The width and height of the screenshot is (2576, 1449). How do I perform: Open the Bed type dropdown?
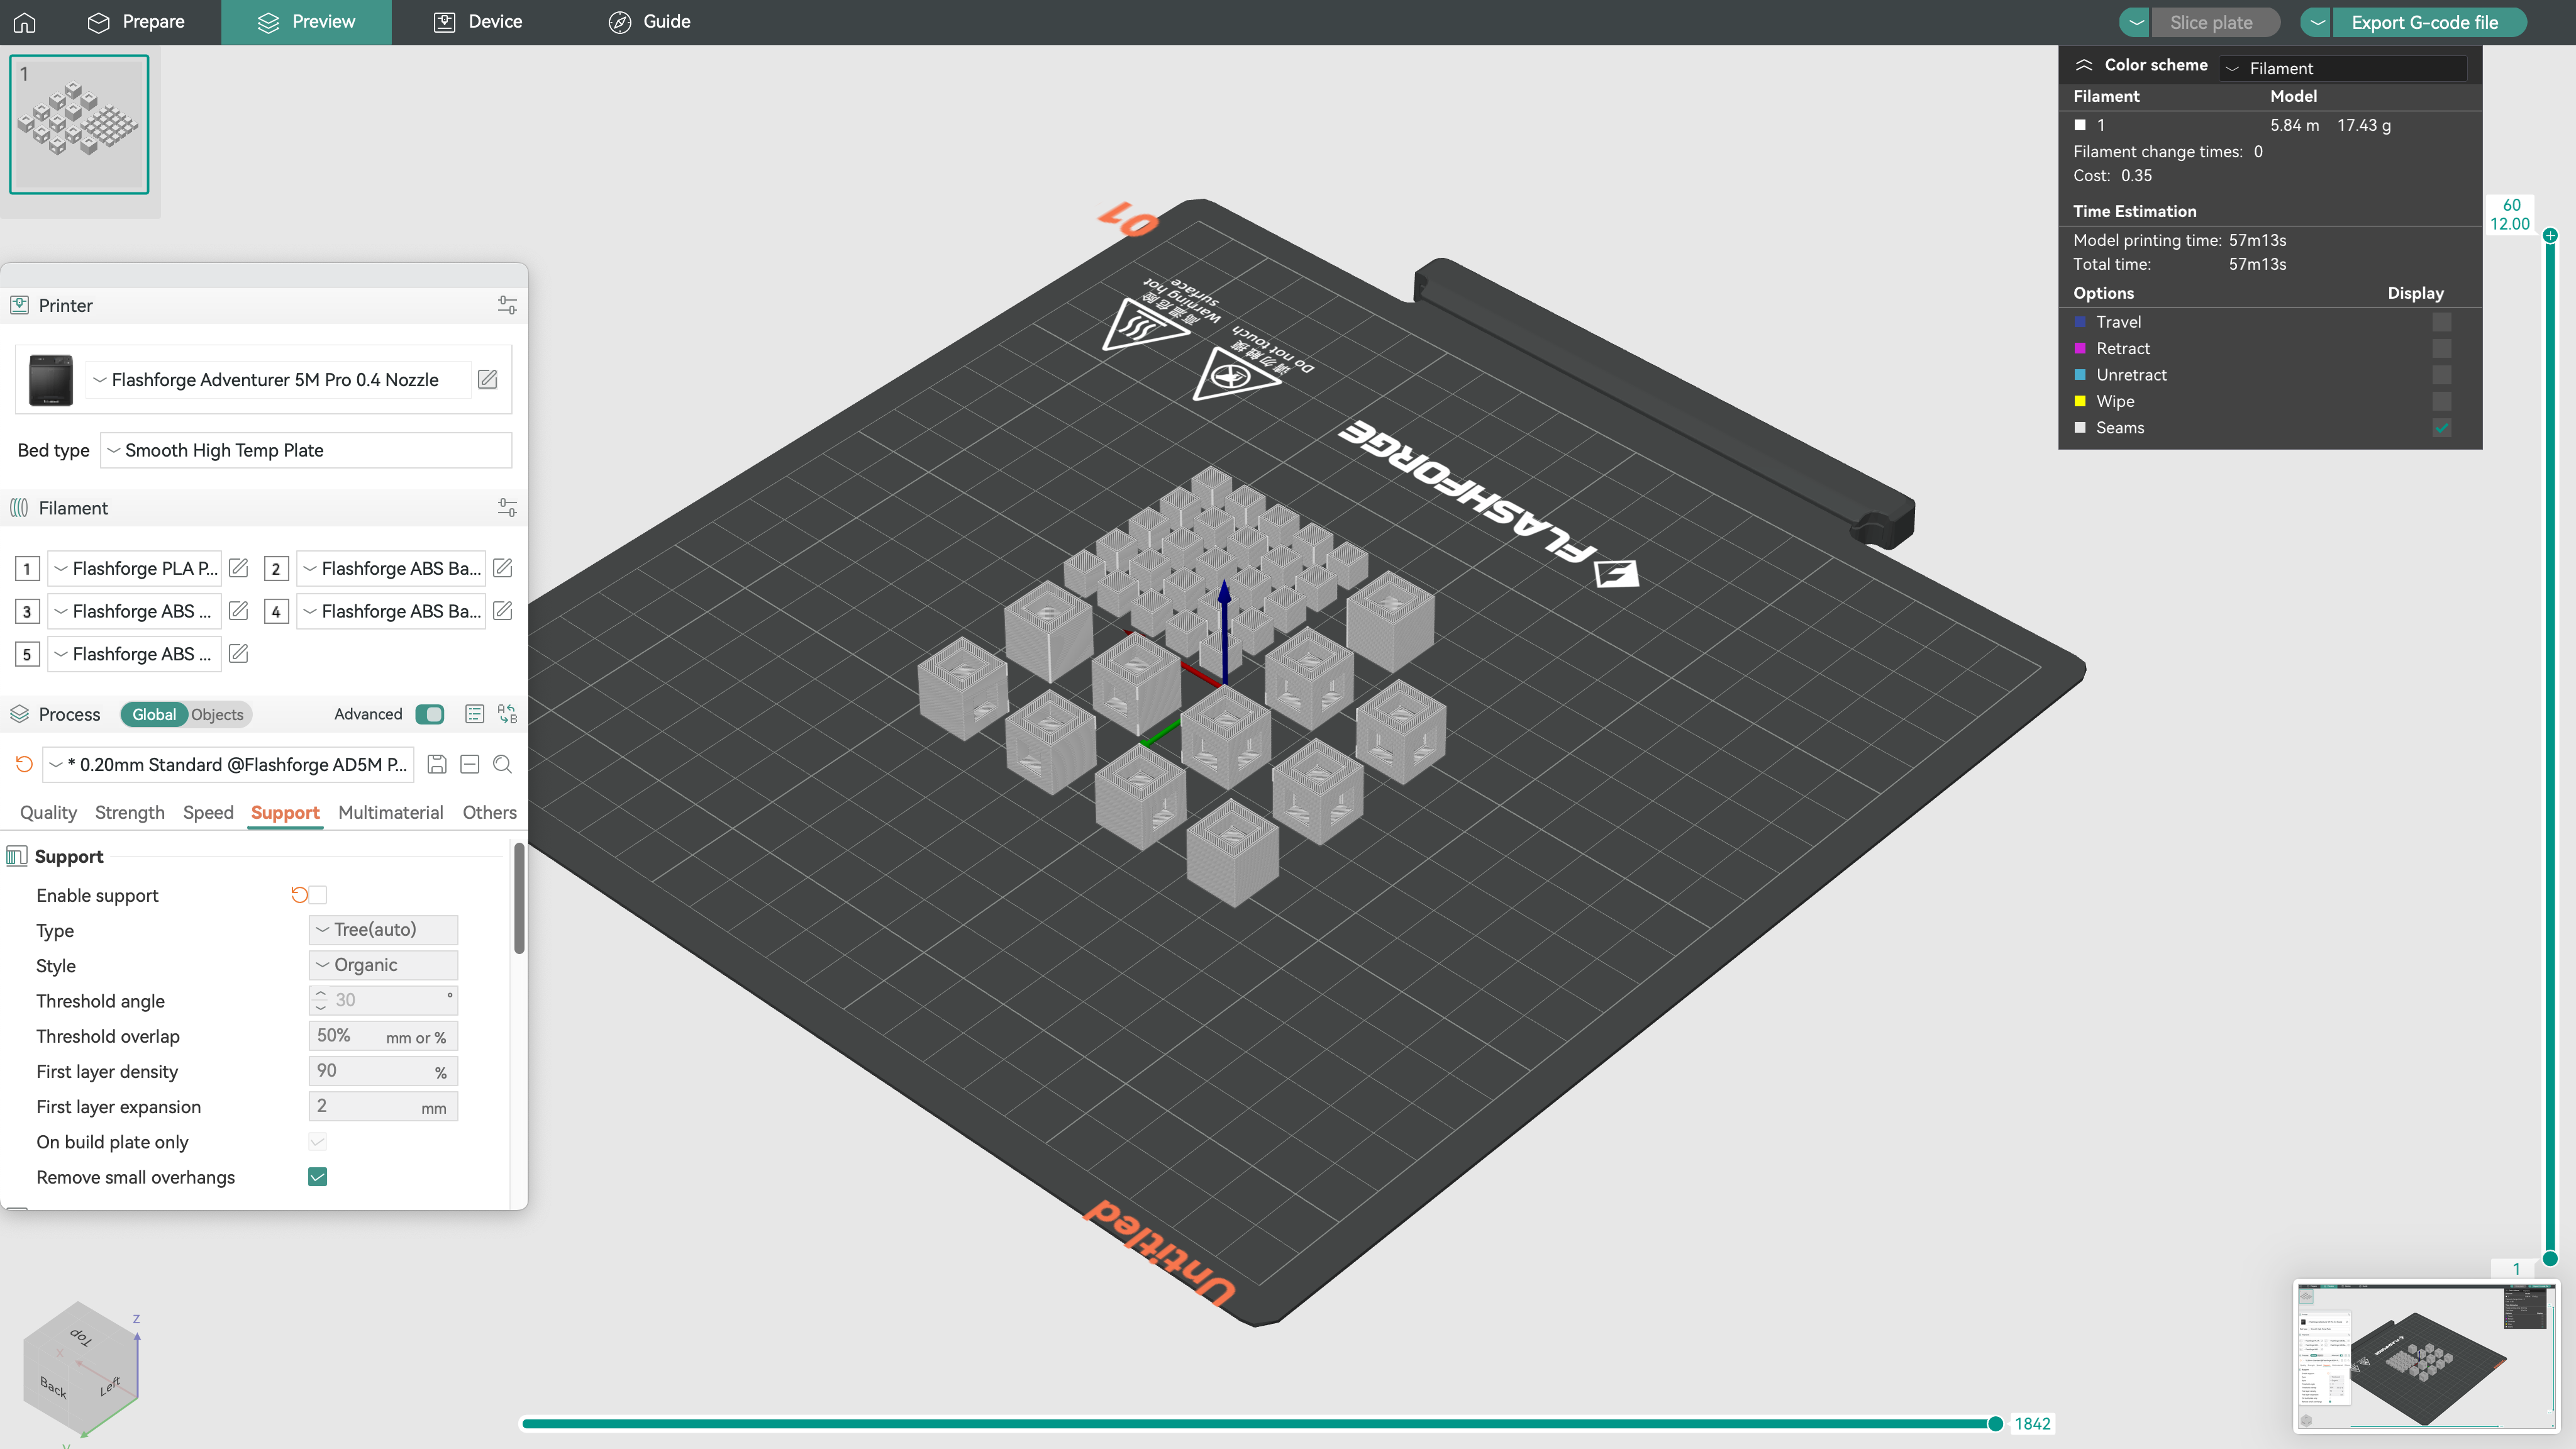point(306,450)
